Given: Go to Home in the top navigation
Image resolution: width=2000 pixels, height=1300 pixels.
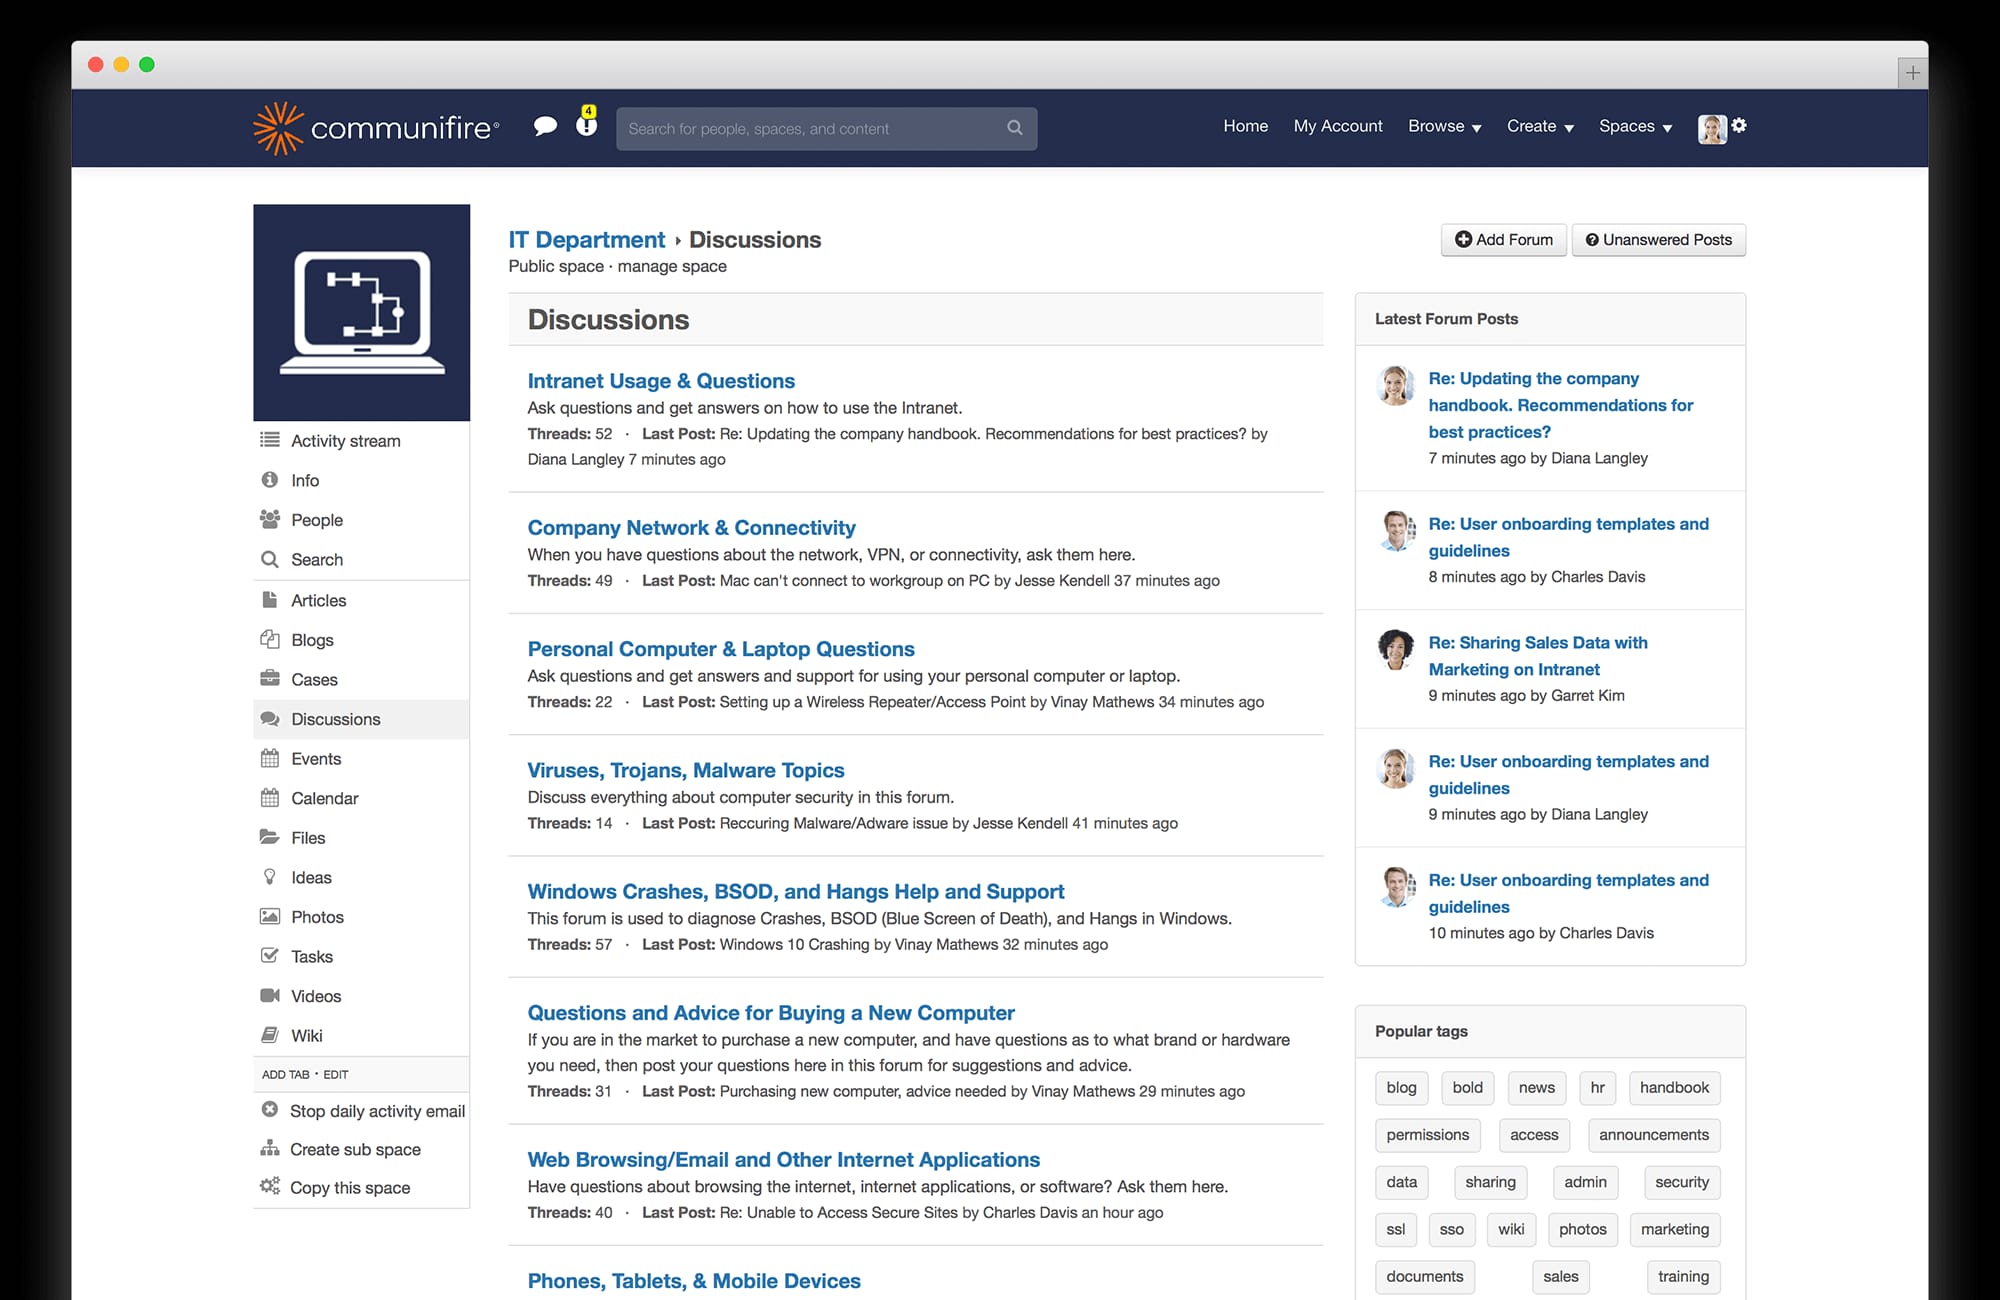Looking at the screenshot, I should coord(1245,126).
